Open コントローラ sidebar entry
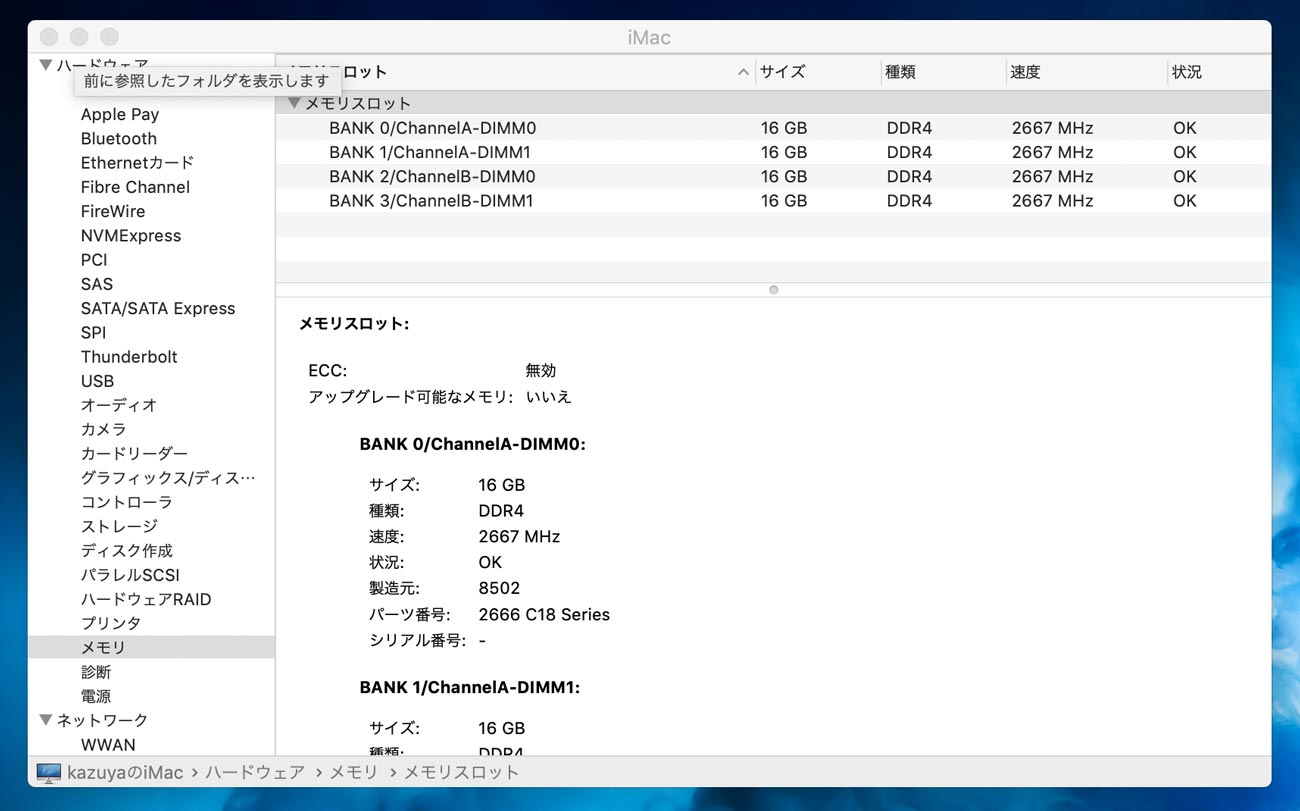Image resolution: width=1300 pixels, height=811 pixels. (x=127, y=502)
